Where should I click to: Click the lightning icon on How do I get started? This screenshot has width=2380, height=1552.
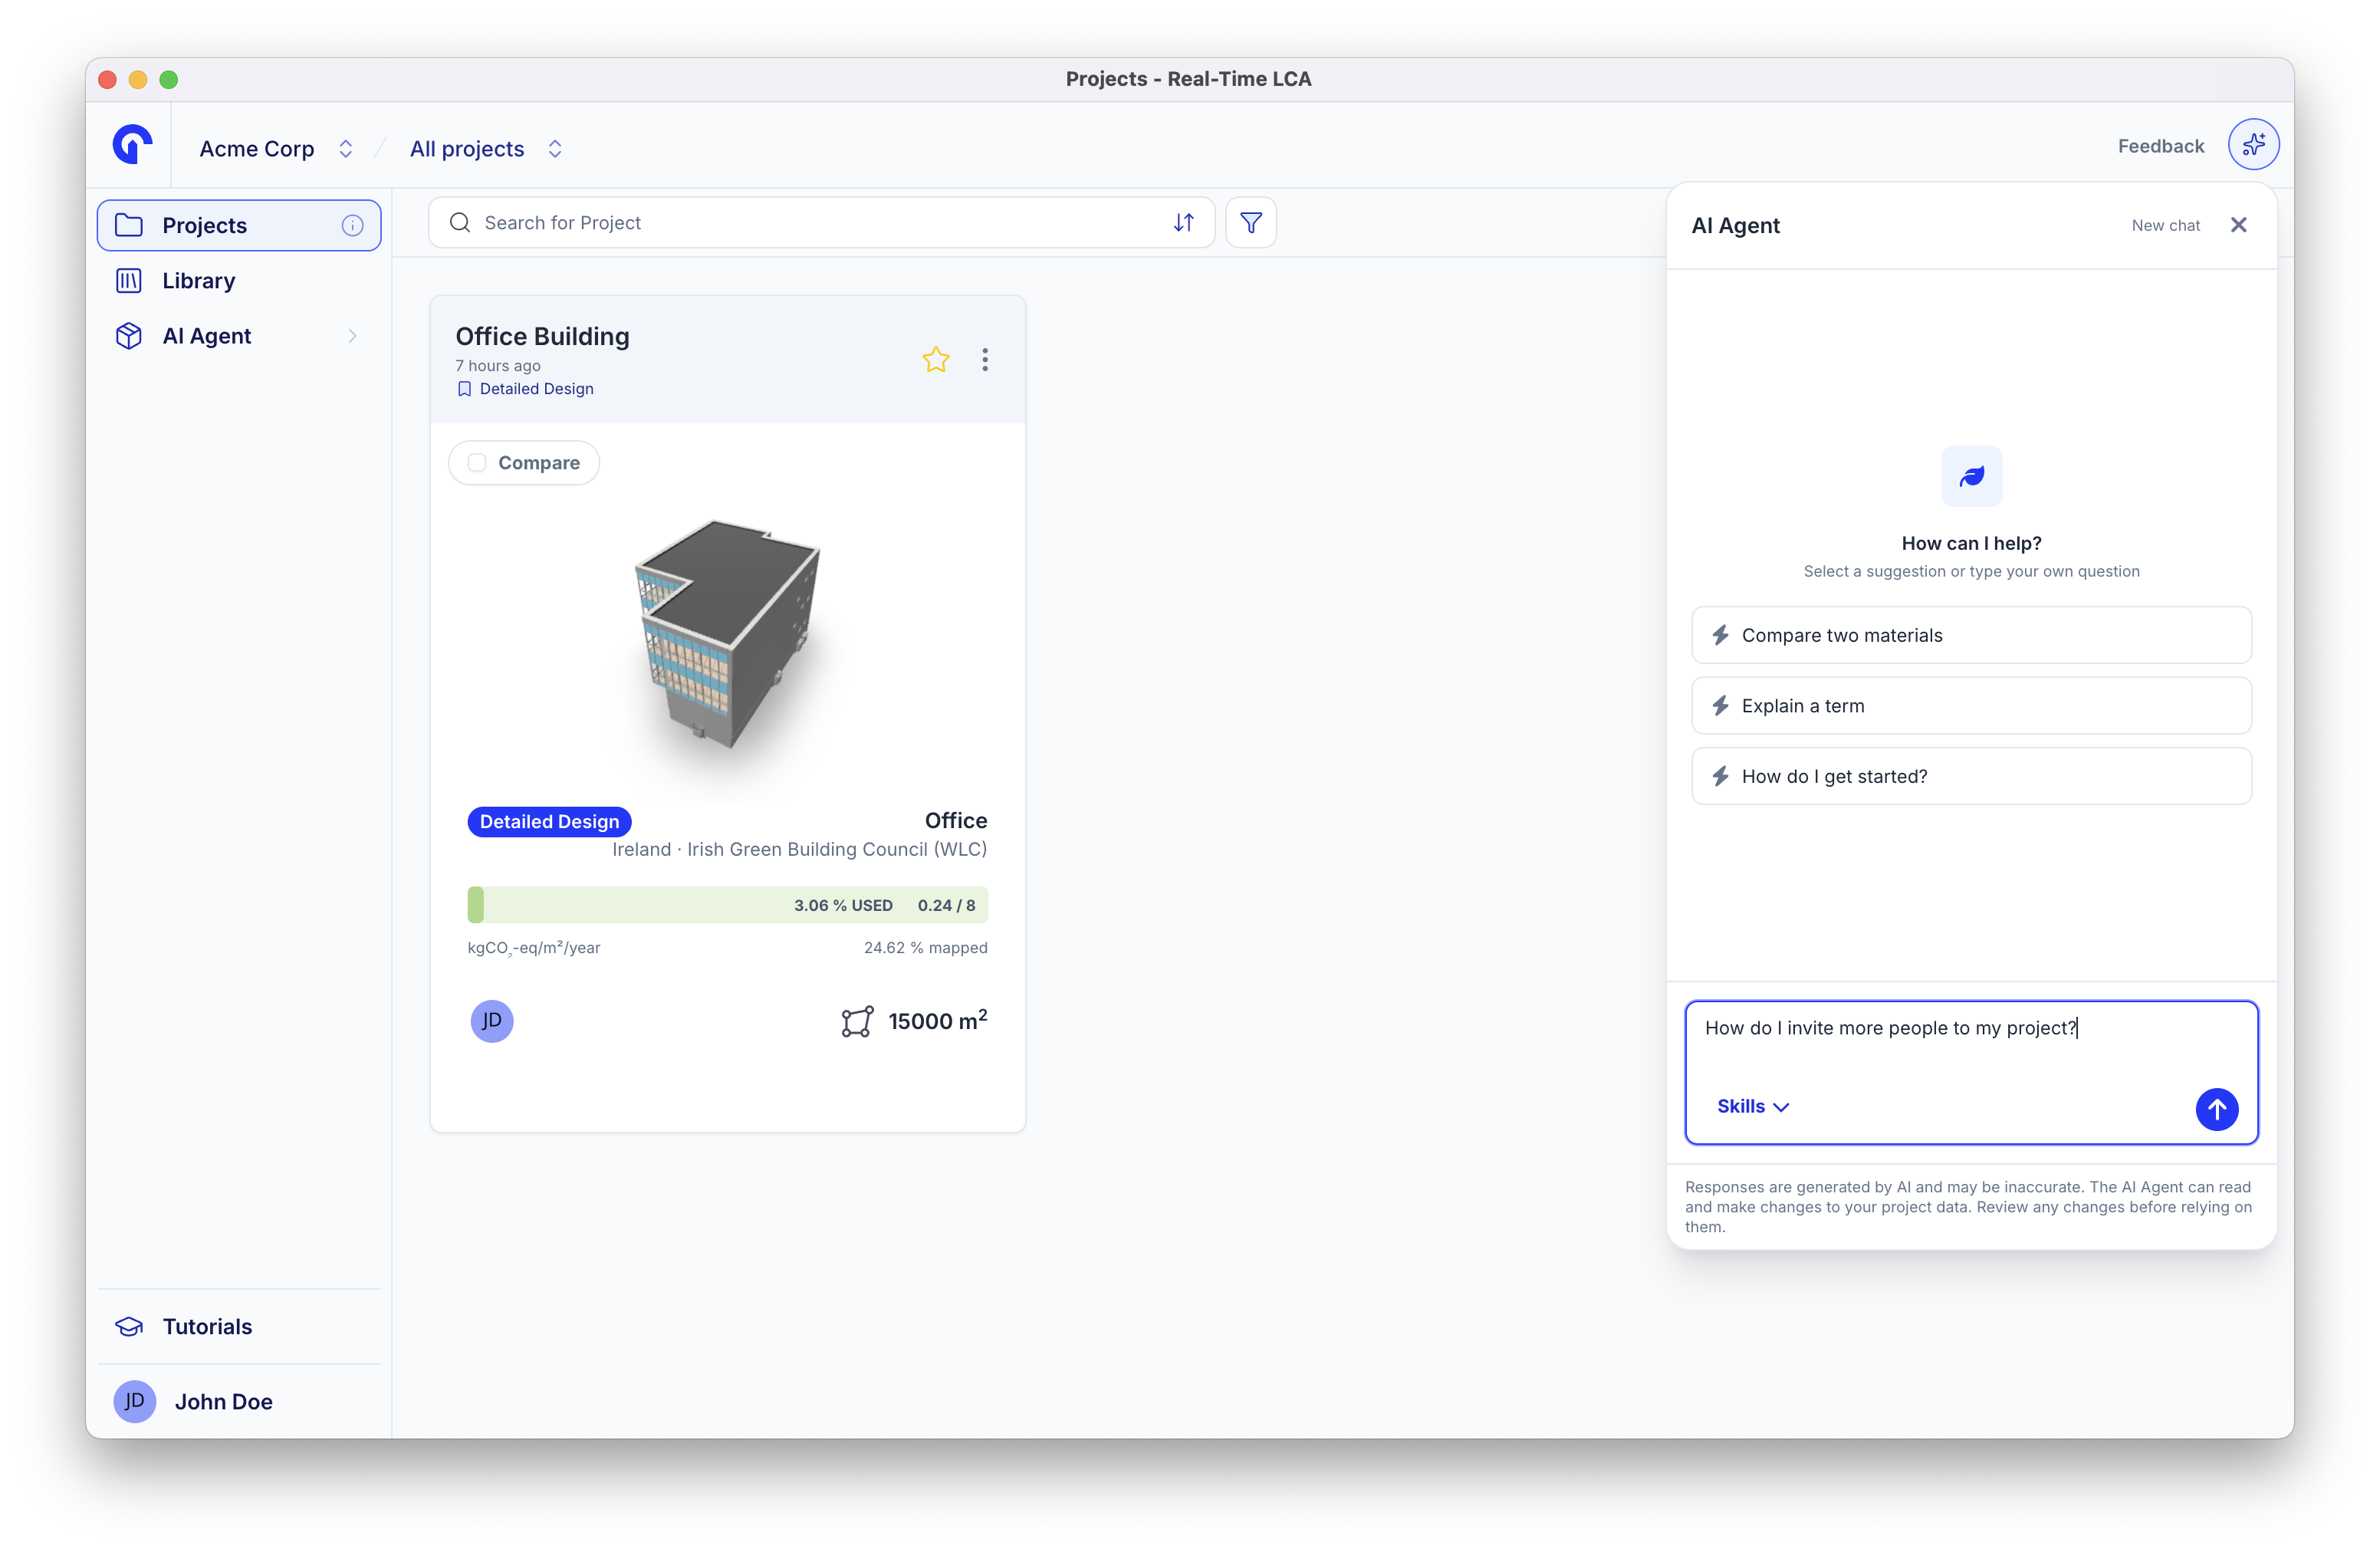pos(1720,777)
